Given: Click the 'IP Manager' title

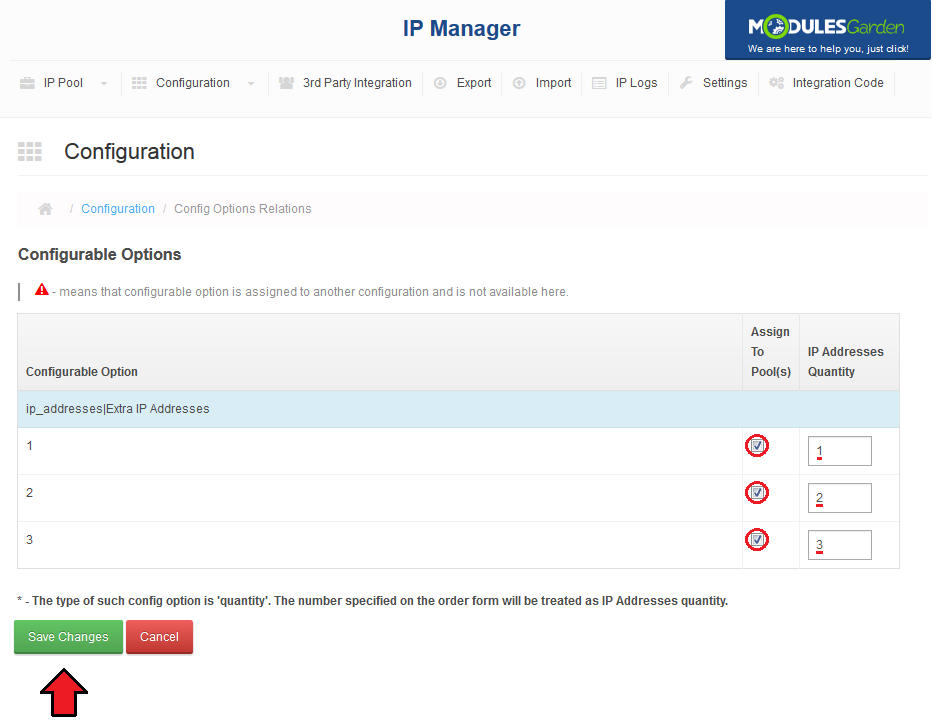Looking at the screenshot, I should tap(461, 29).
